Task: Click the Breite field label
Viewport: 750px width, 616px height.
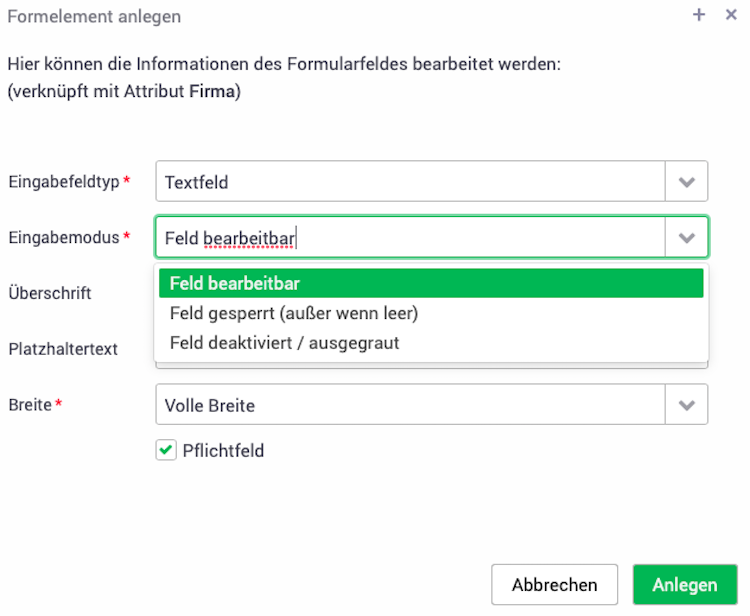Action: click(x=30, y=405)
